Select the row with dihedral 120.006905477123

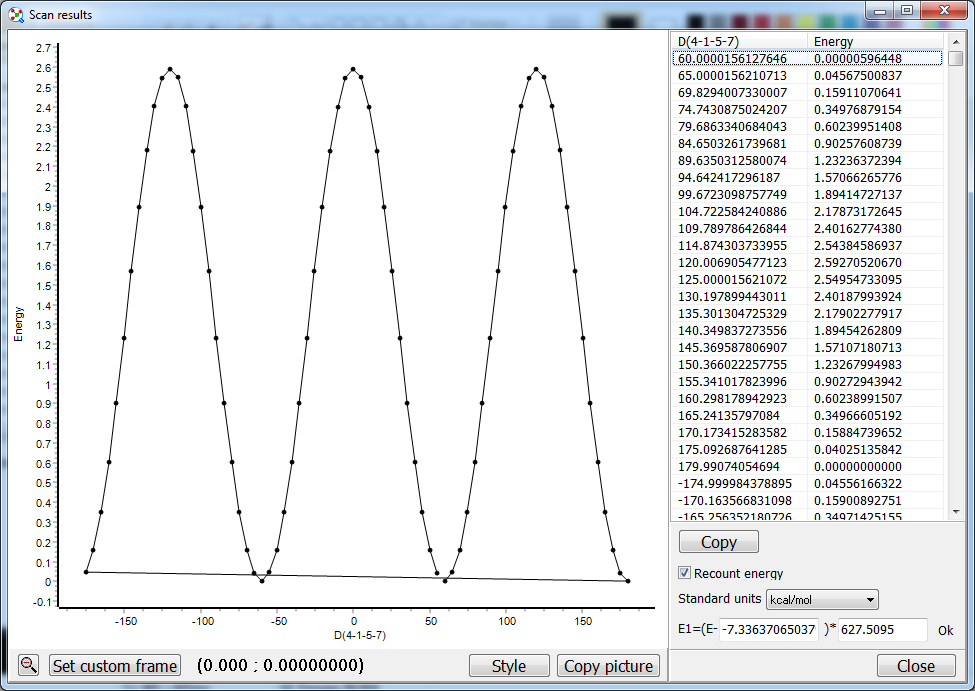[x=740, y=262]
